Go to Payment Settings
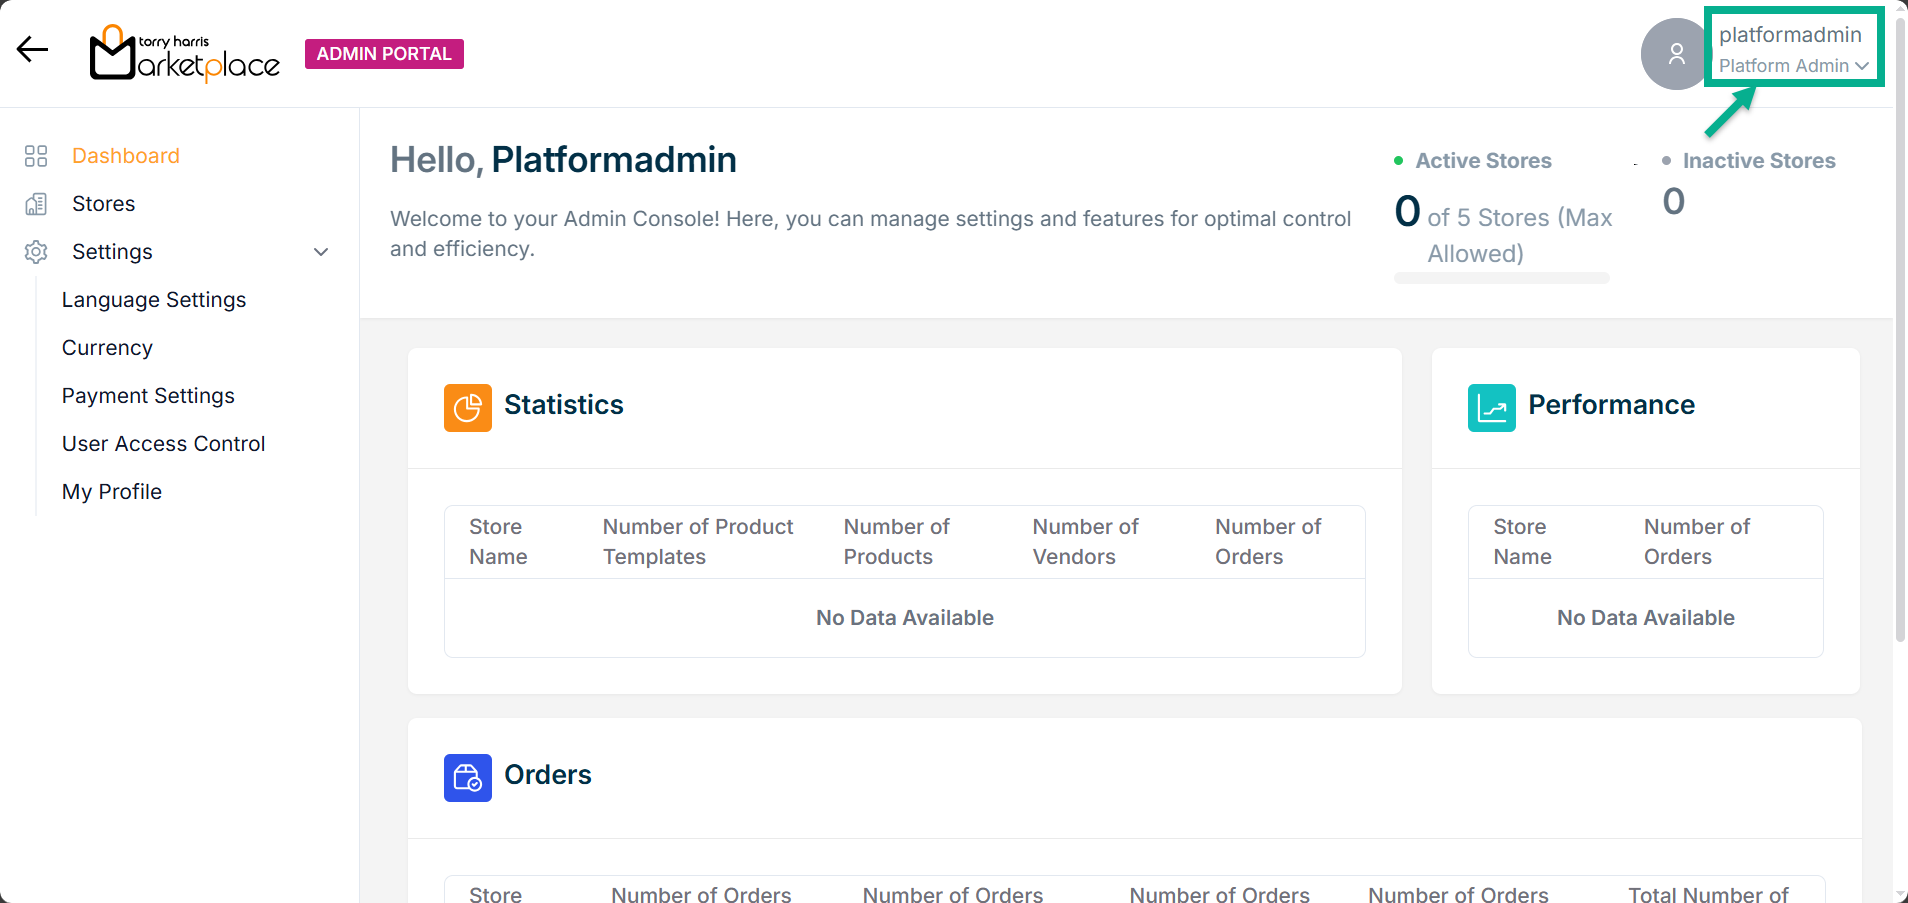Viewport: 1908px width, 903px height. point(148,396)
